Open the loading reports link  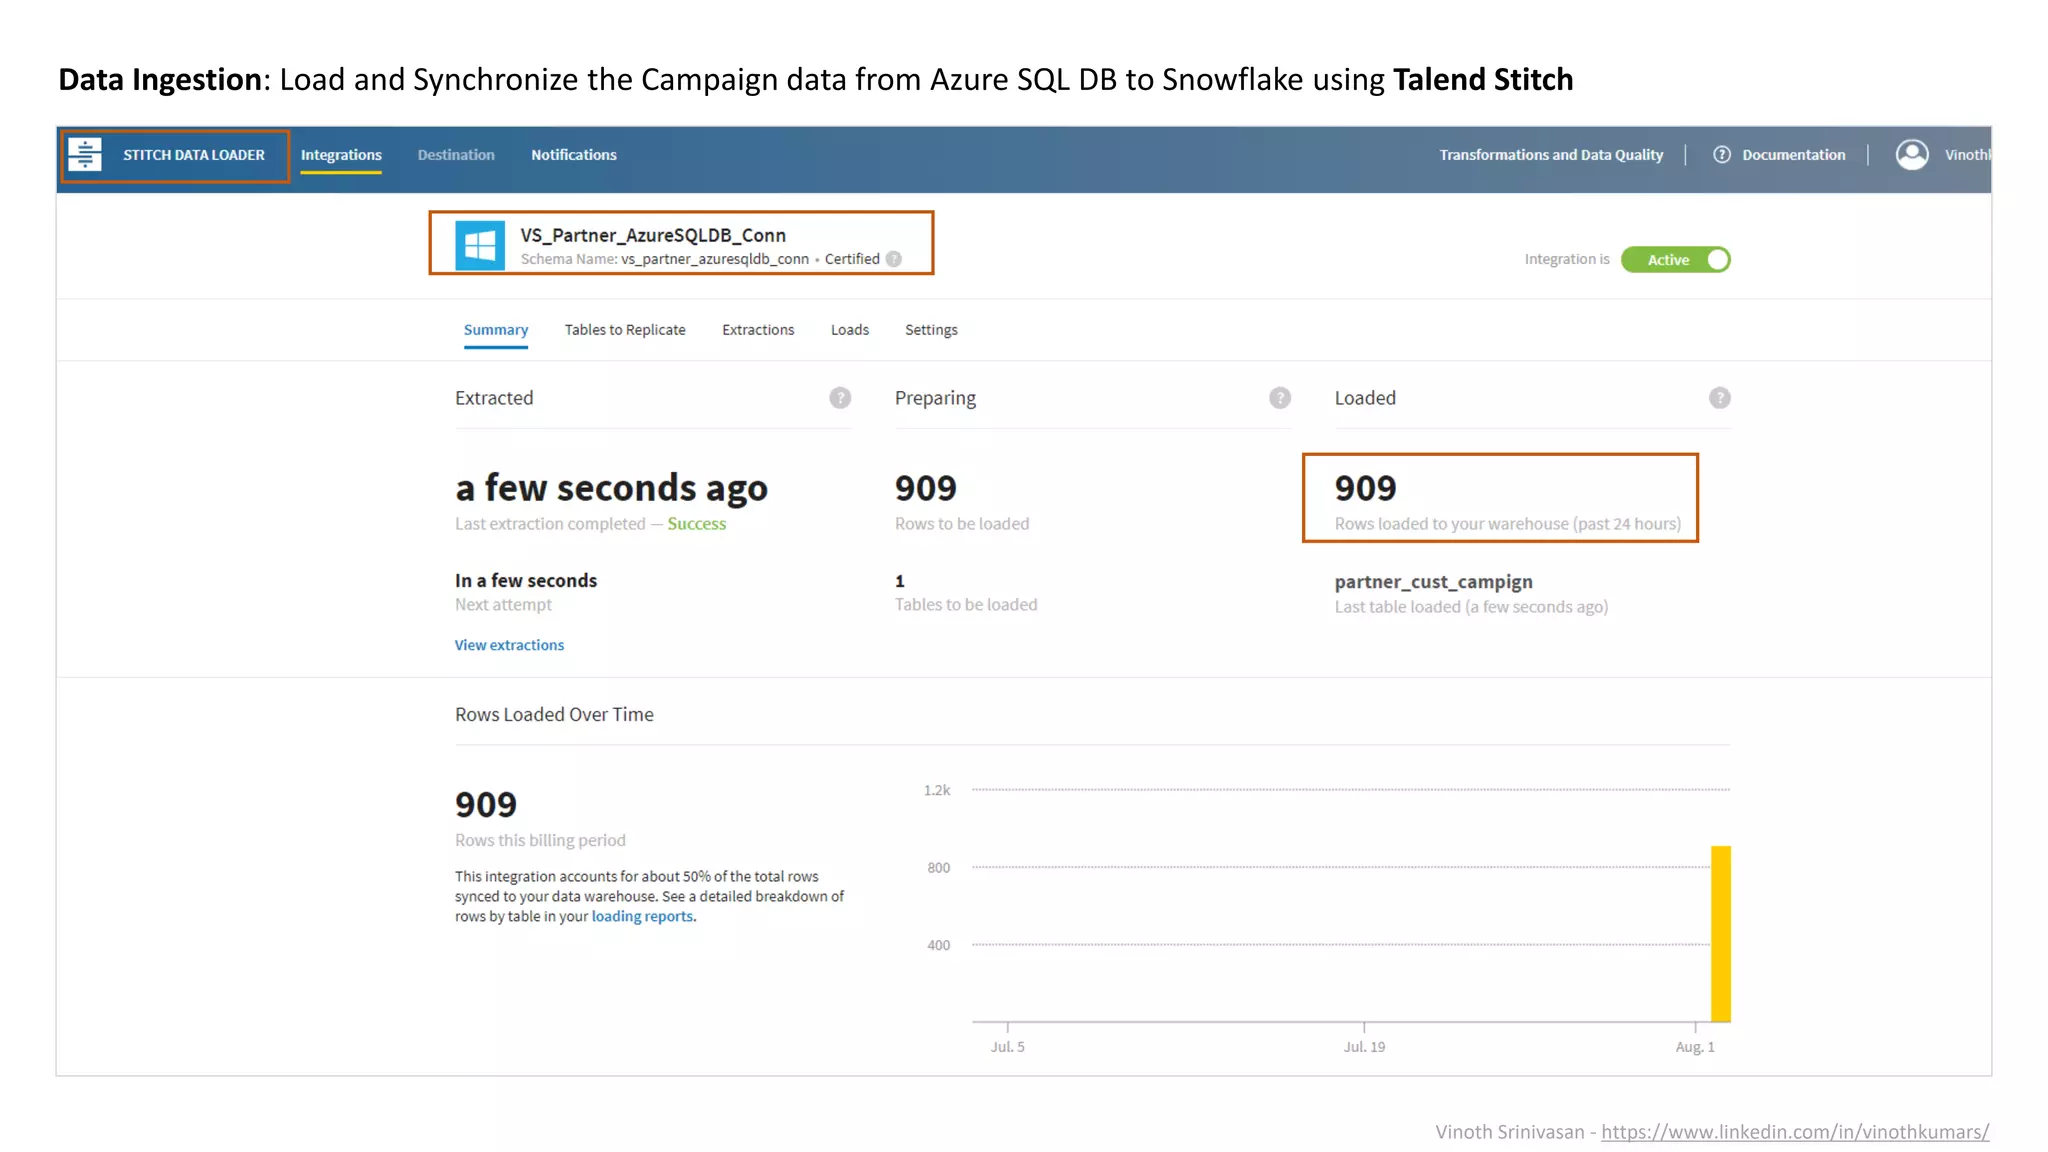point(642,916)
